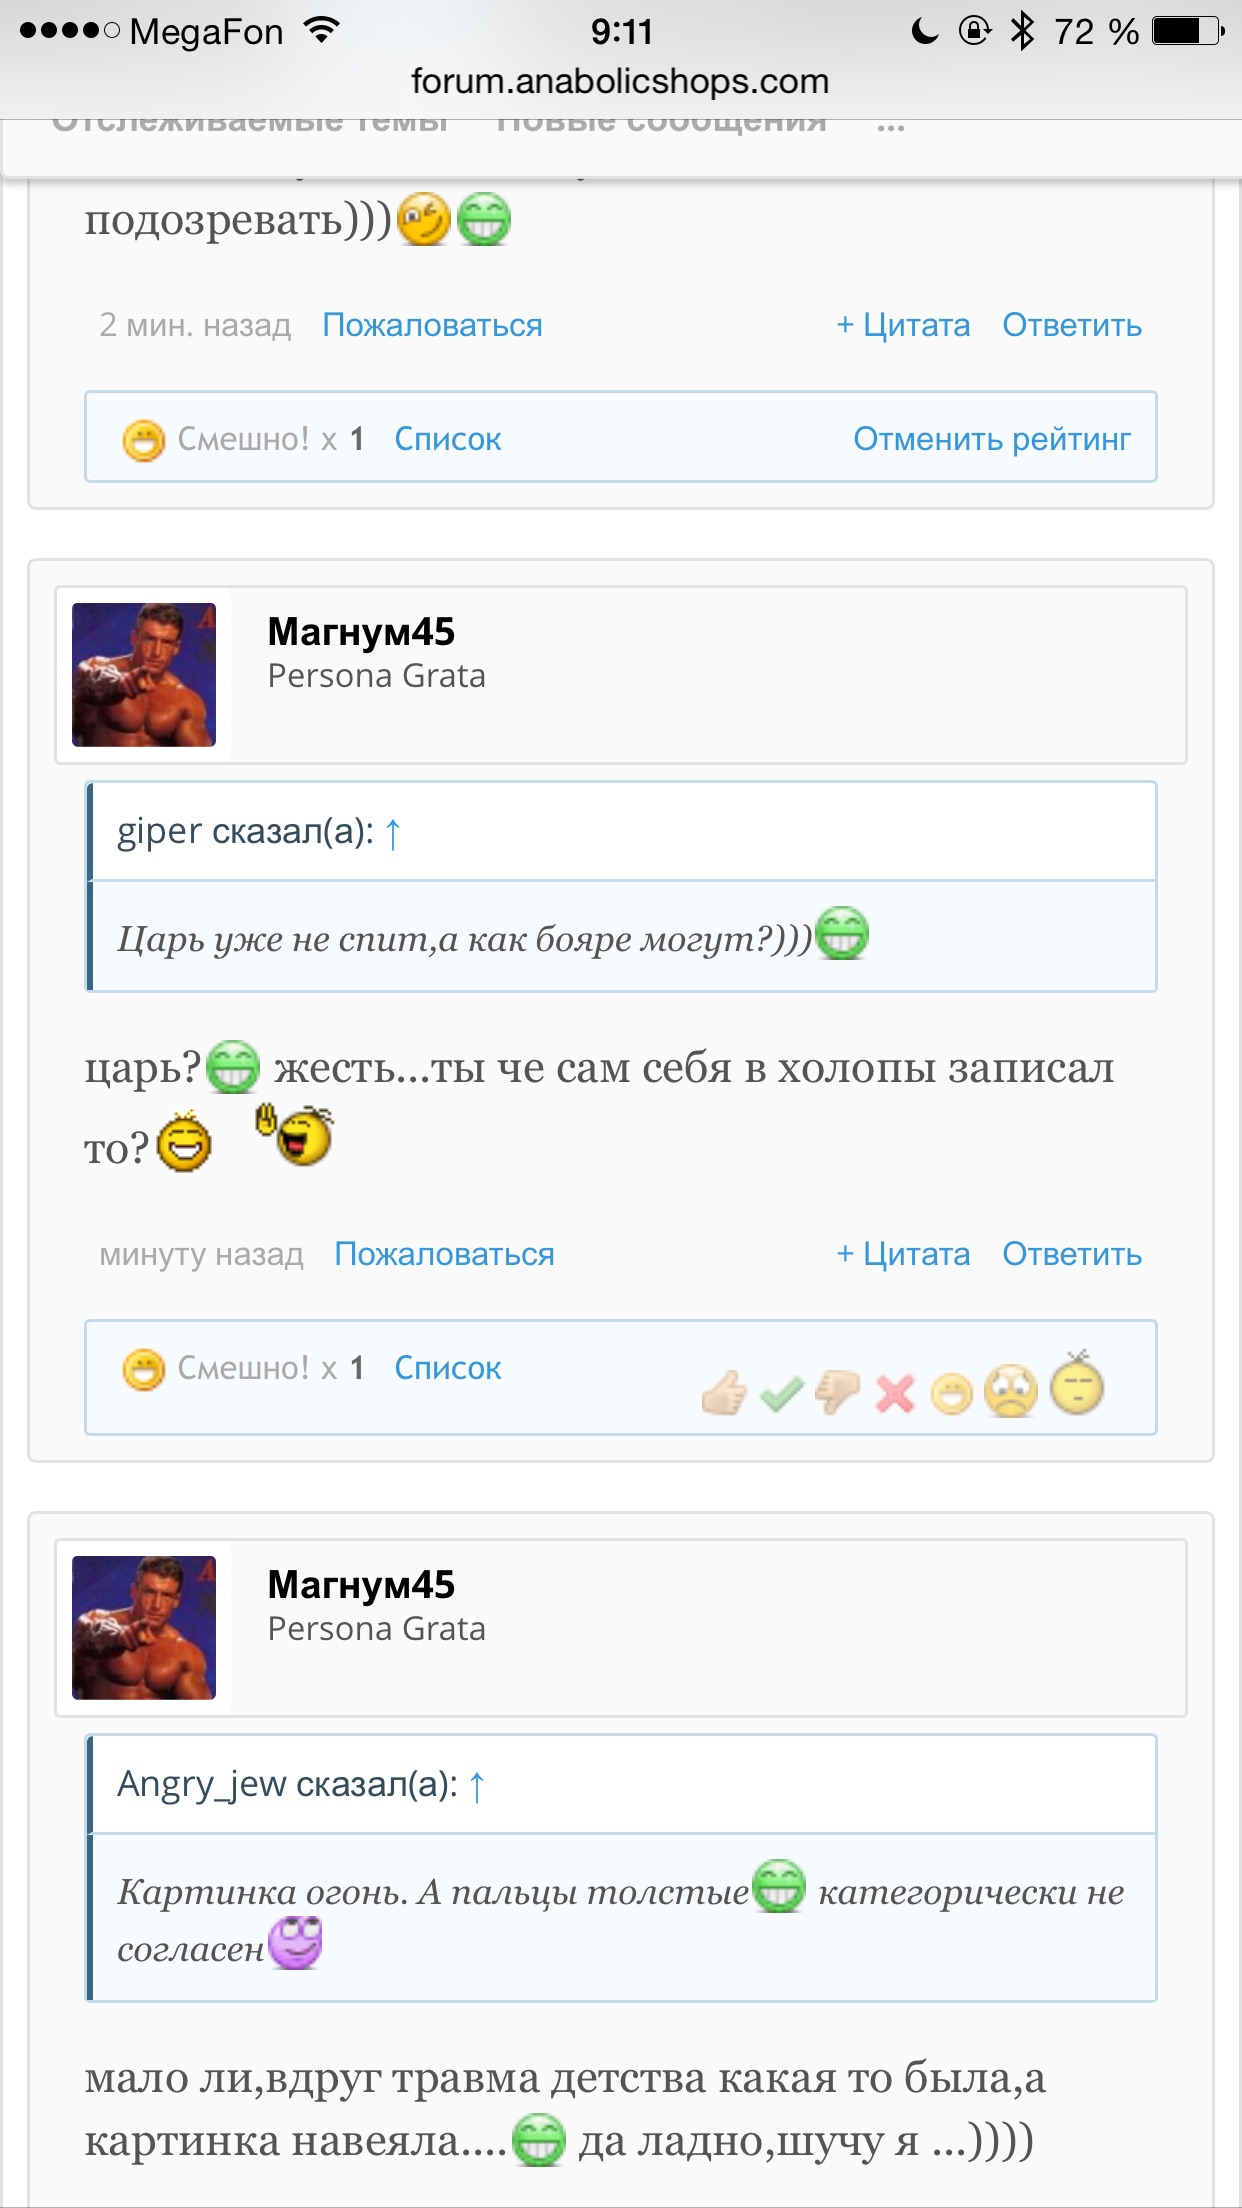
Task: Click the thumbs-down Dislike rating icon
Action: [x=837, y=1392]
